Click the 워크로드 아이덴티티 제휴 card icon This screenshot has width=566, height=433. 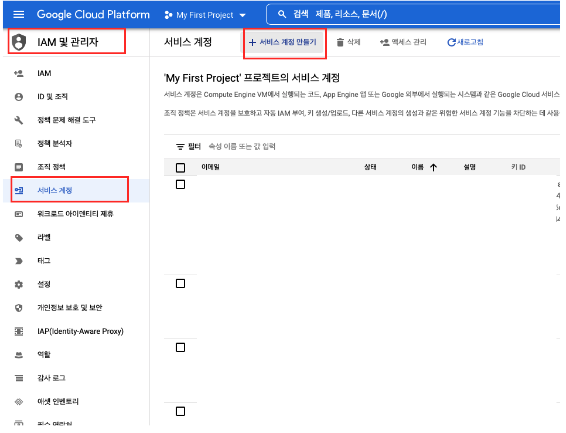pyautogui.click(x=19, y=214)
